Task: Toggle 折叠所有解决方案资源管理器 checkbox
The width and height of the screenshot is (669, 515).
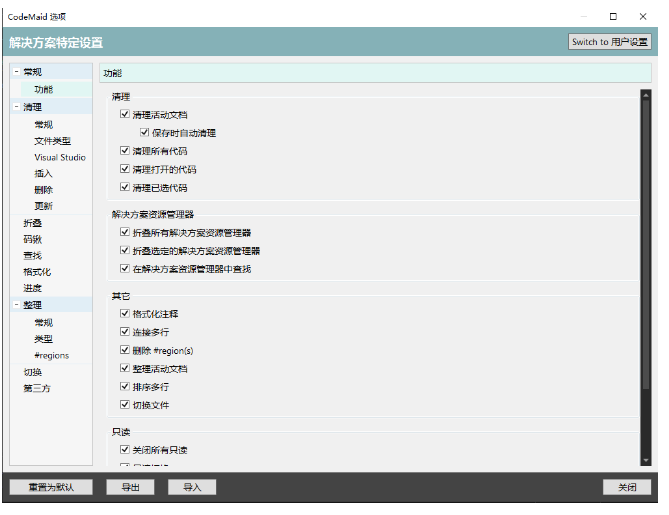Action: (x=125, y=232)
